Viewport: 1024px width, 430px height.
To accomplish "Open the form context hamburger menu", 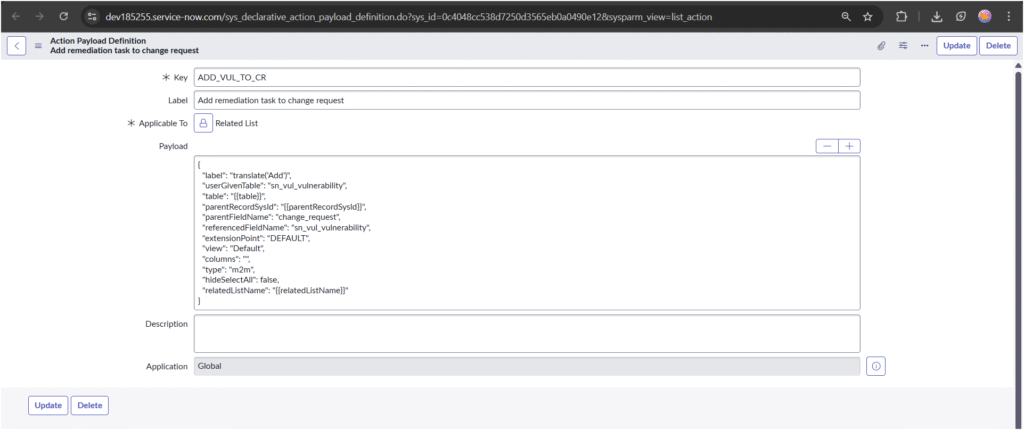I will click(x=39, y=46).
